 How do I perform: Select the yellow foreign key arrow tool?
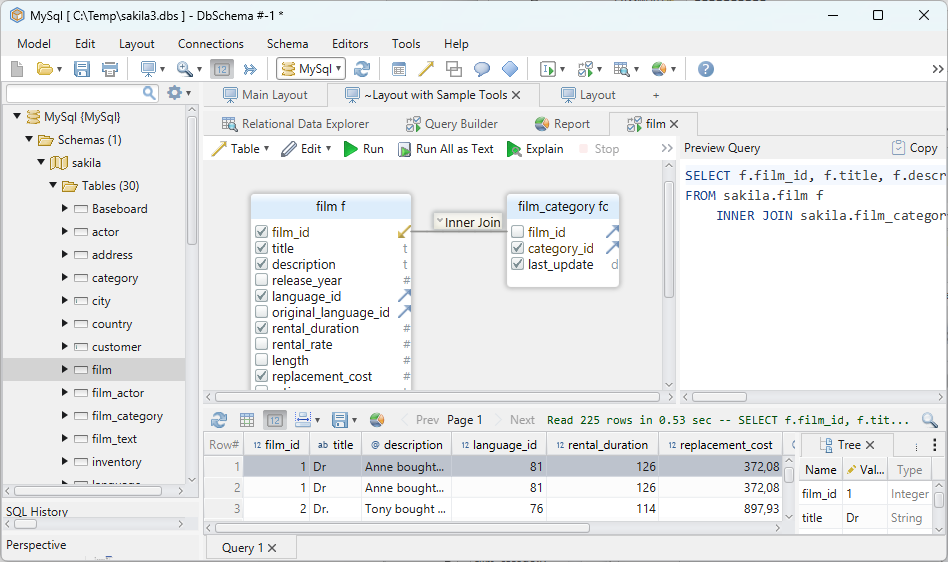[x=426, y=69]
